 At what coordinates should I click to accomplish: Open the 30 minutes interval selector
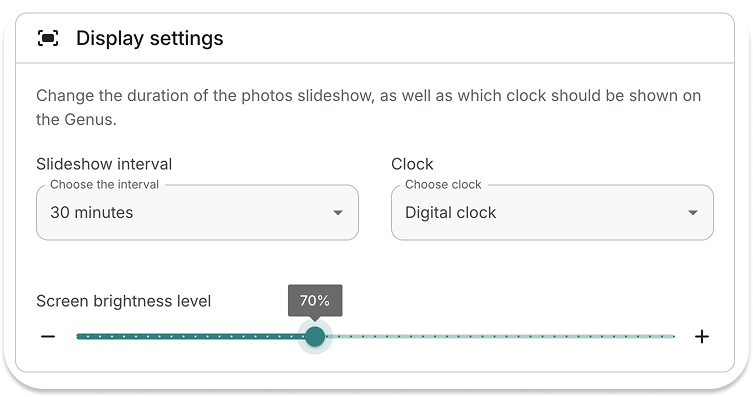(197, 213)
